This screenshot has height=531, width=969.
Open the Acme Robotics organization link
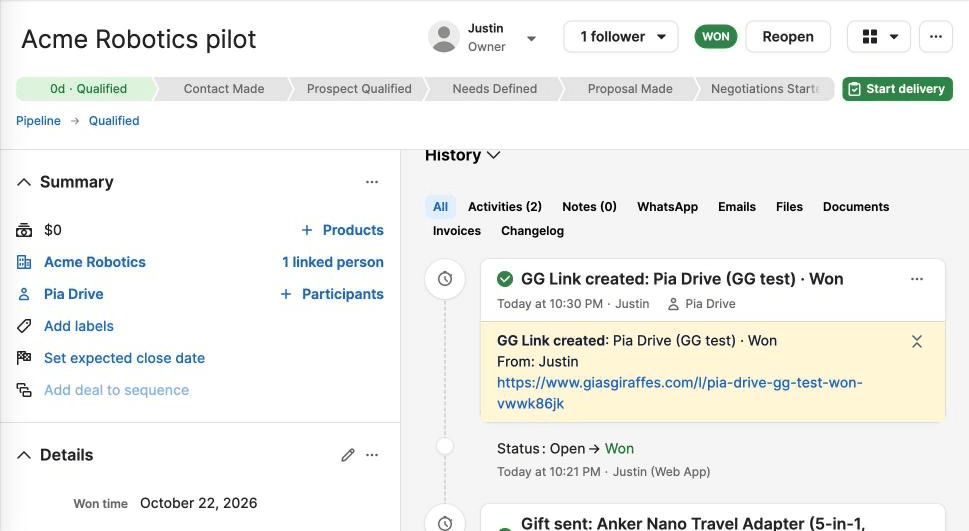pyautogui.click(x=95, y=262)
